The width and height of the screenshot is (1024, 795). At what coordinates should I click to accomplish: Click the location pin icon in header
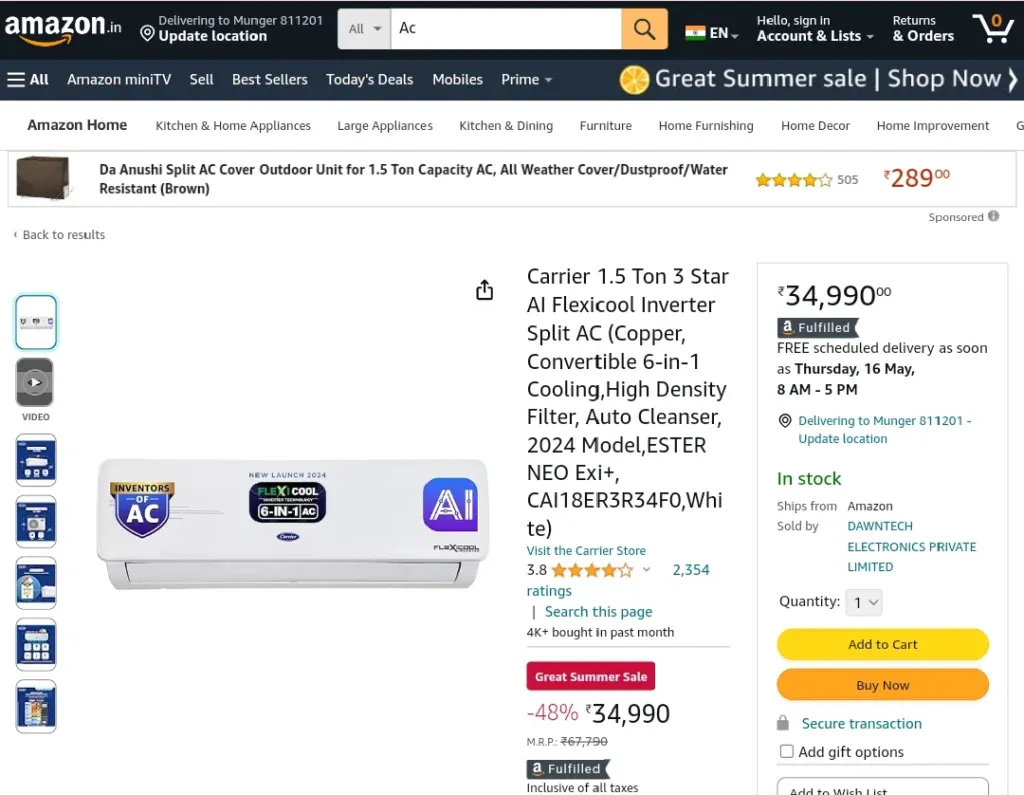148,33
